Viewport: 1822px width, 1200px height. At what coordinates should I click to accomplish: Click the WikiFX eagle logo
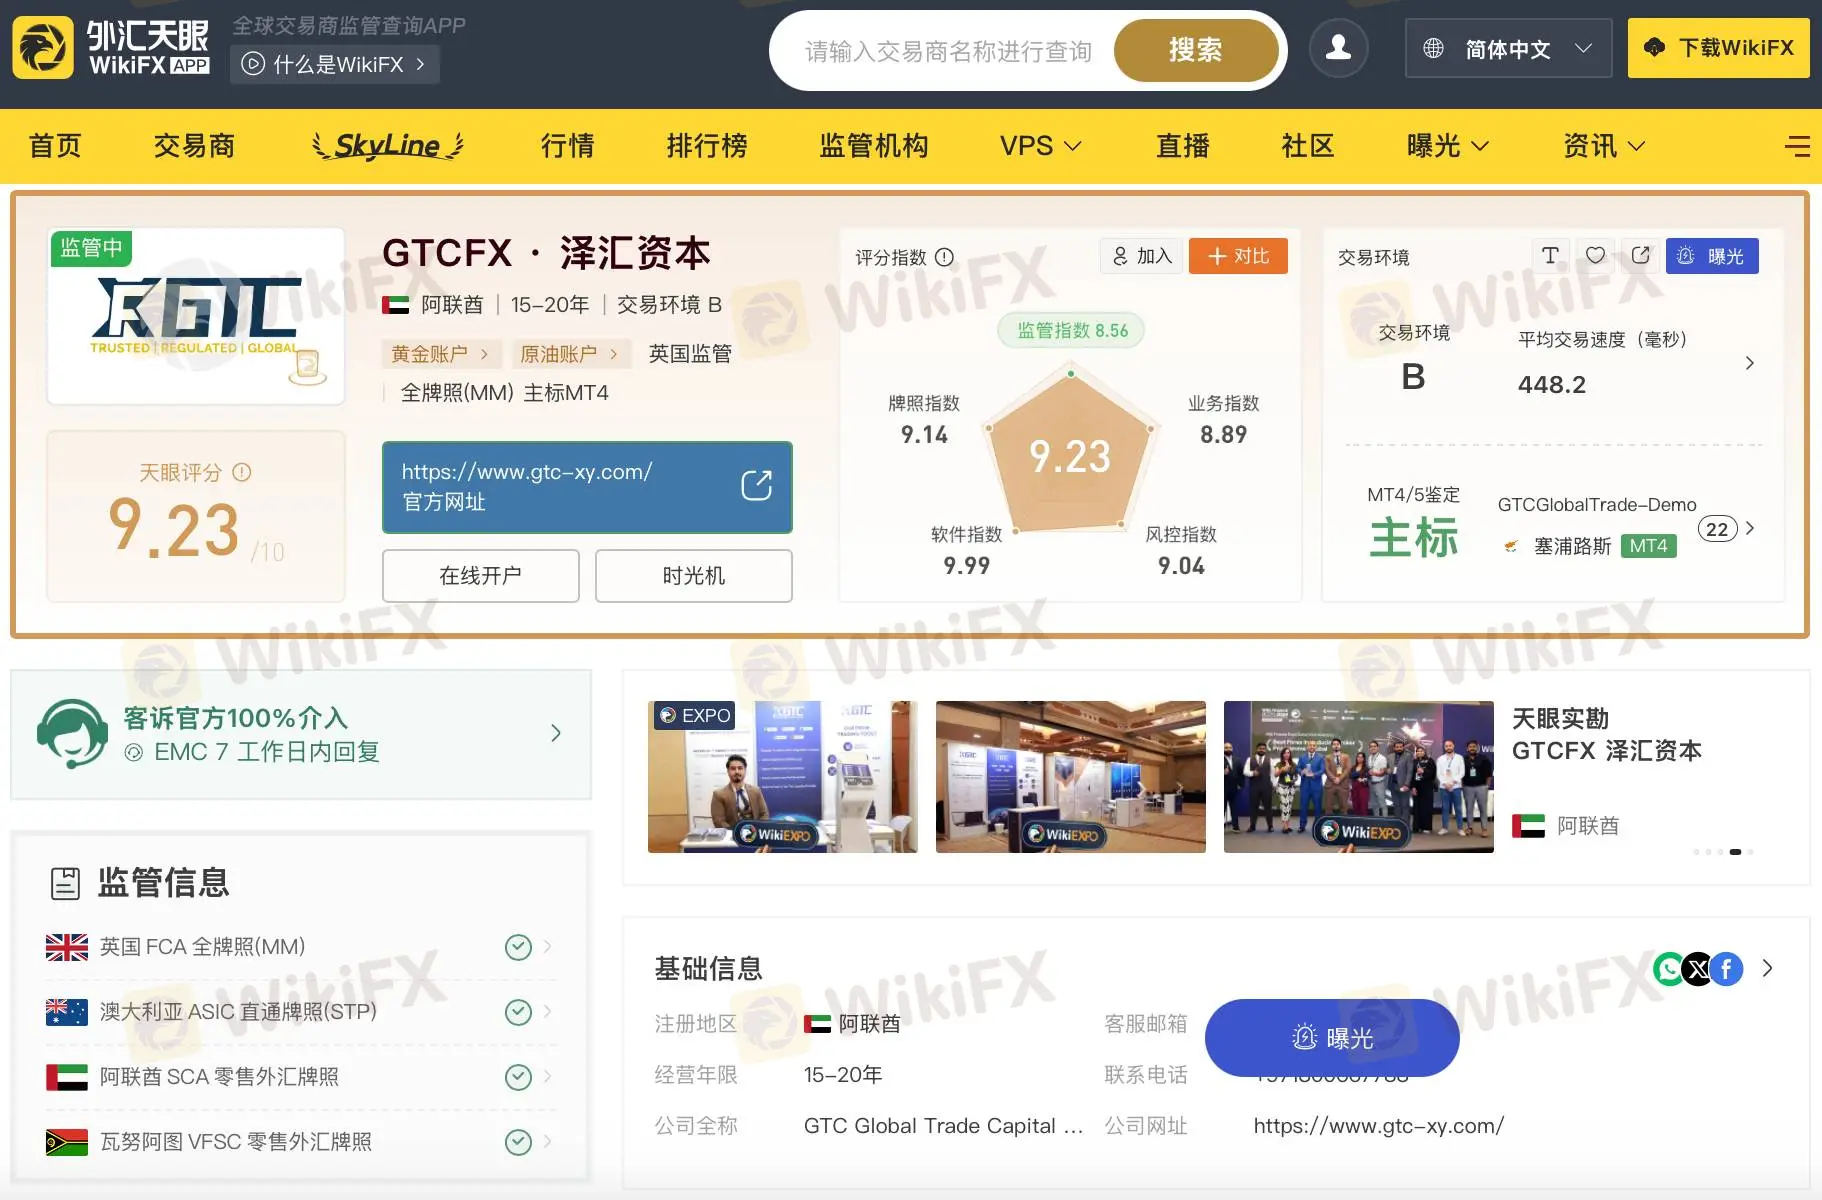tap(43, 47)
